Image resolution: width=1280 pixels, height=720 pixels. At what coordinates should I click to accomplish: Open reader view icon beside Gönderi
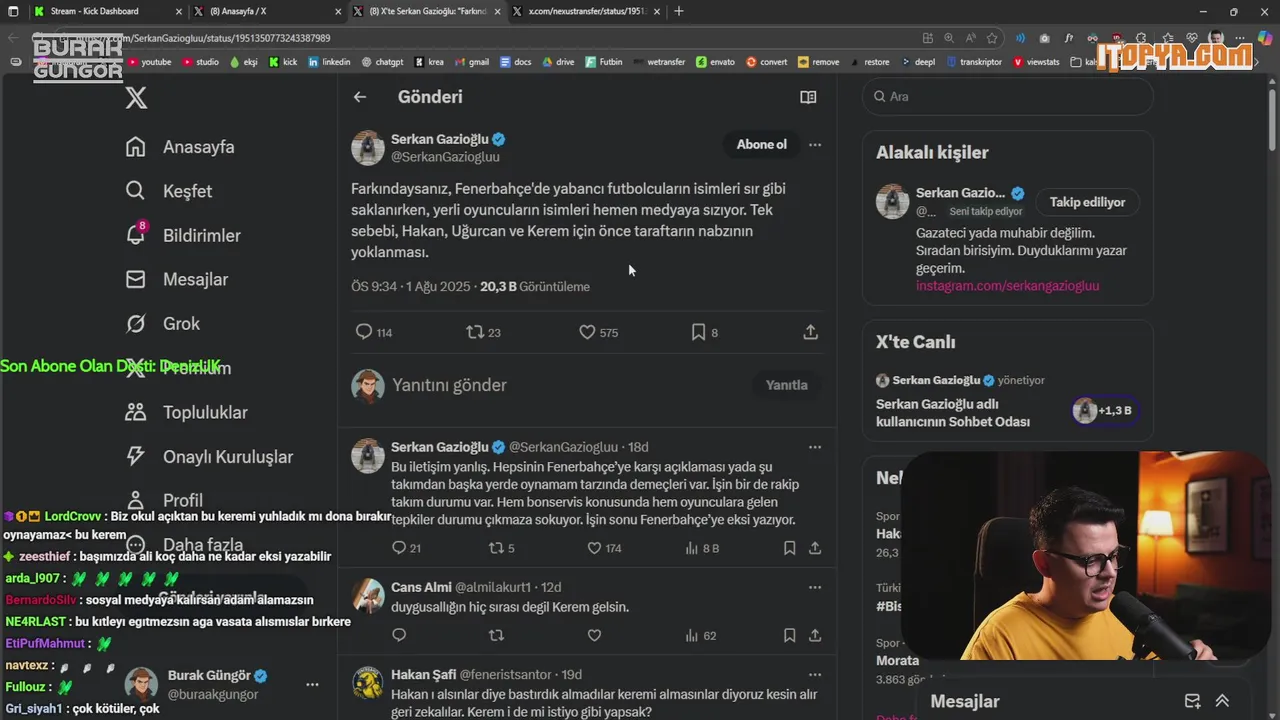tap(808, 97)
